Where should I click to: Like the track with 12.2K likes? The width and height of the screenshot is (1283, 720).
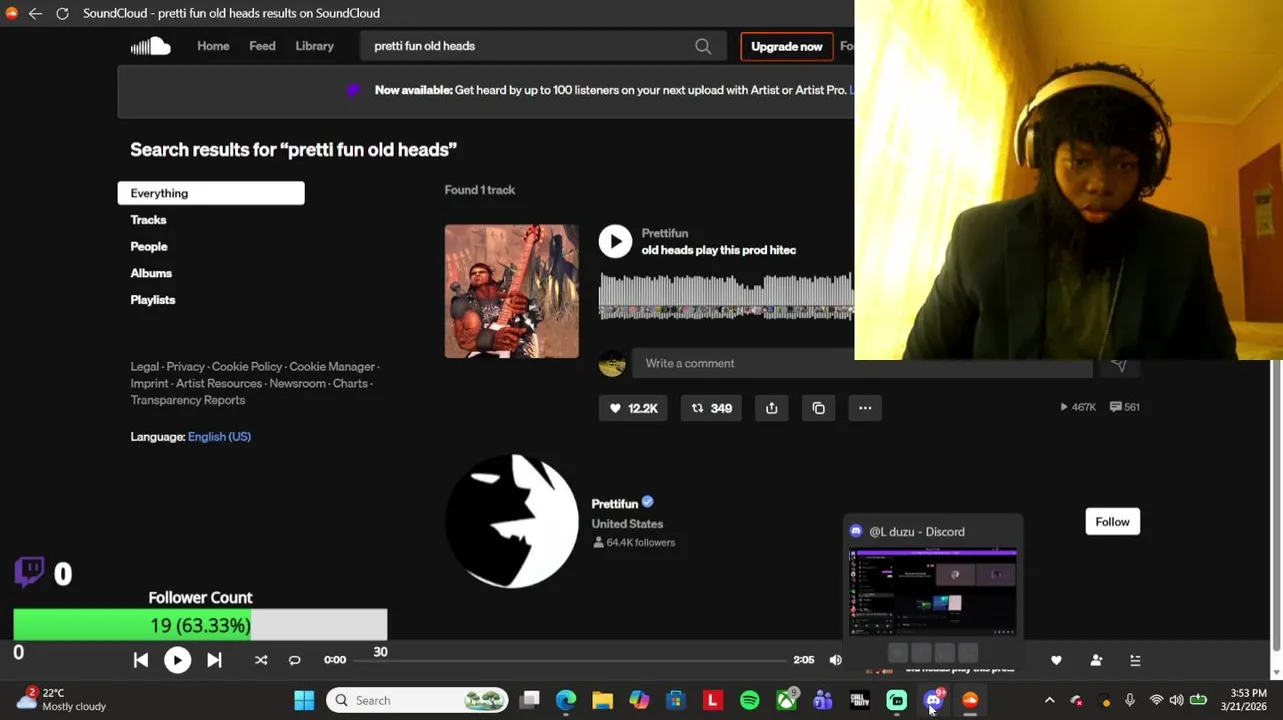click(633, 408)
